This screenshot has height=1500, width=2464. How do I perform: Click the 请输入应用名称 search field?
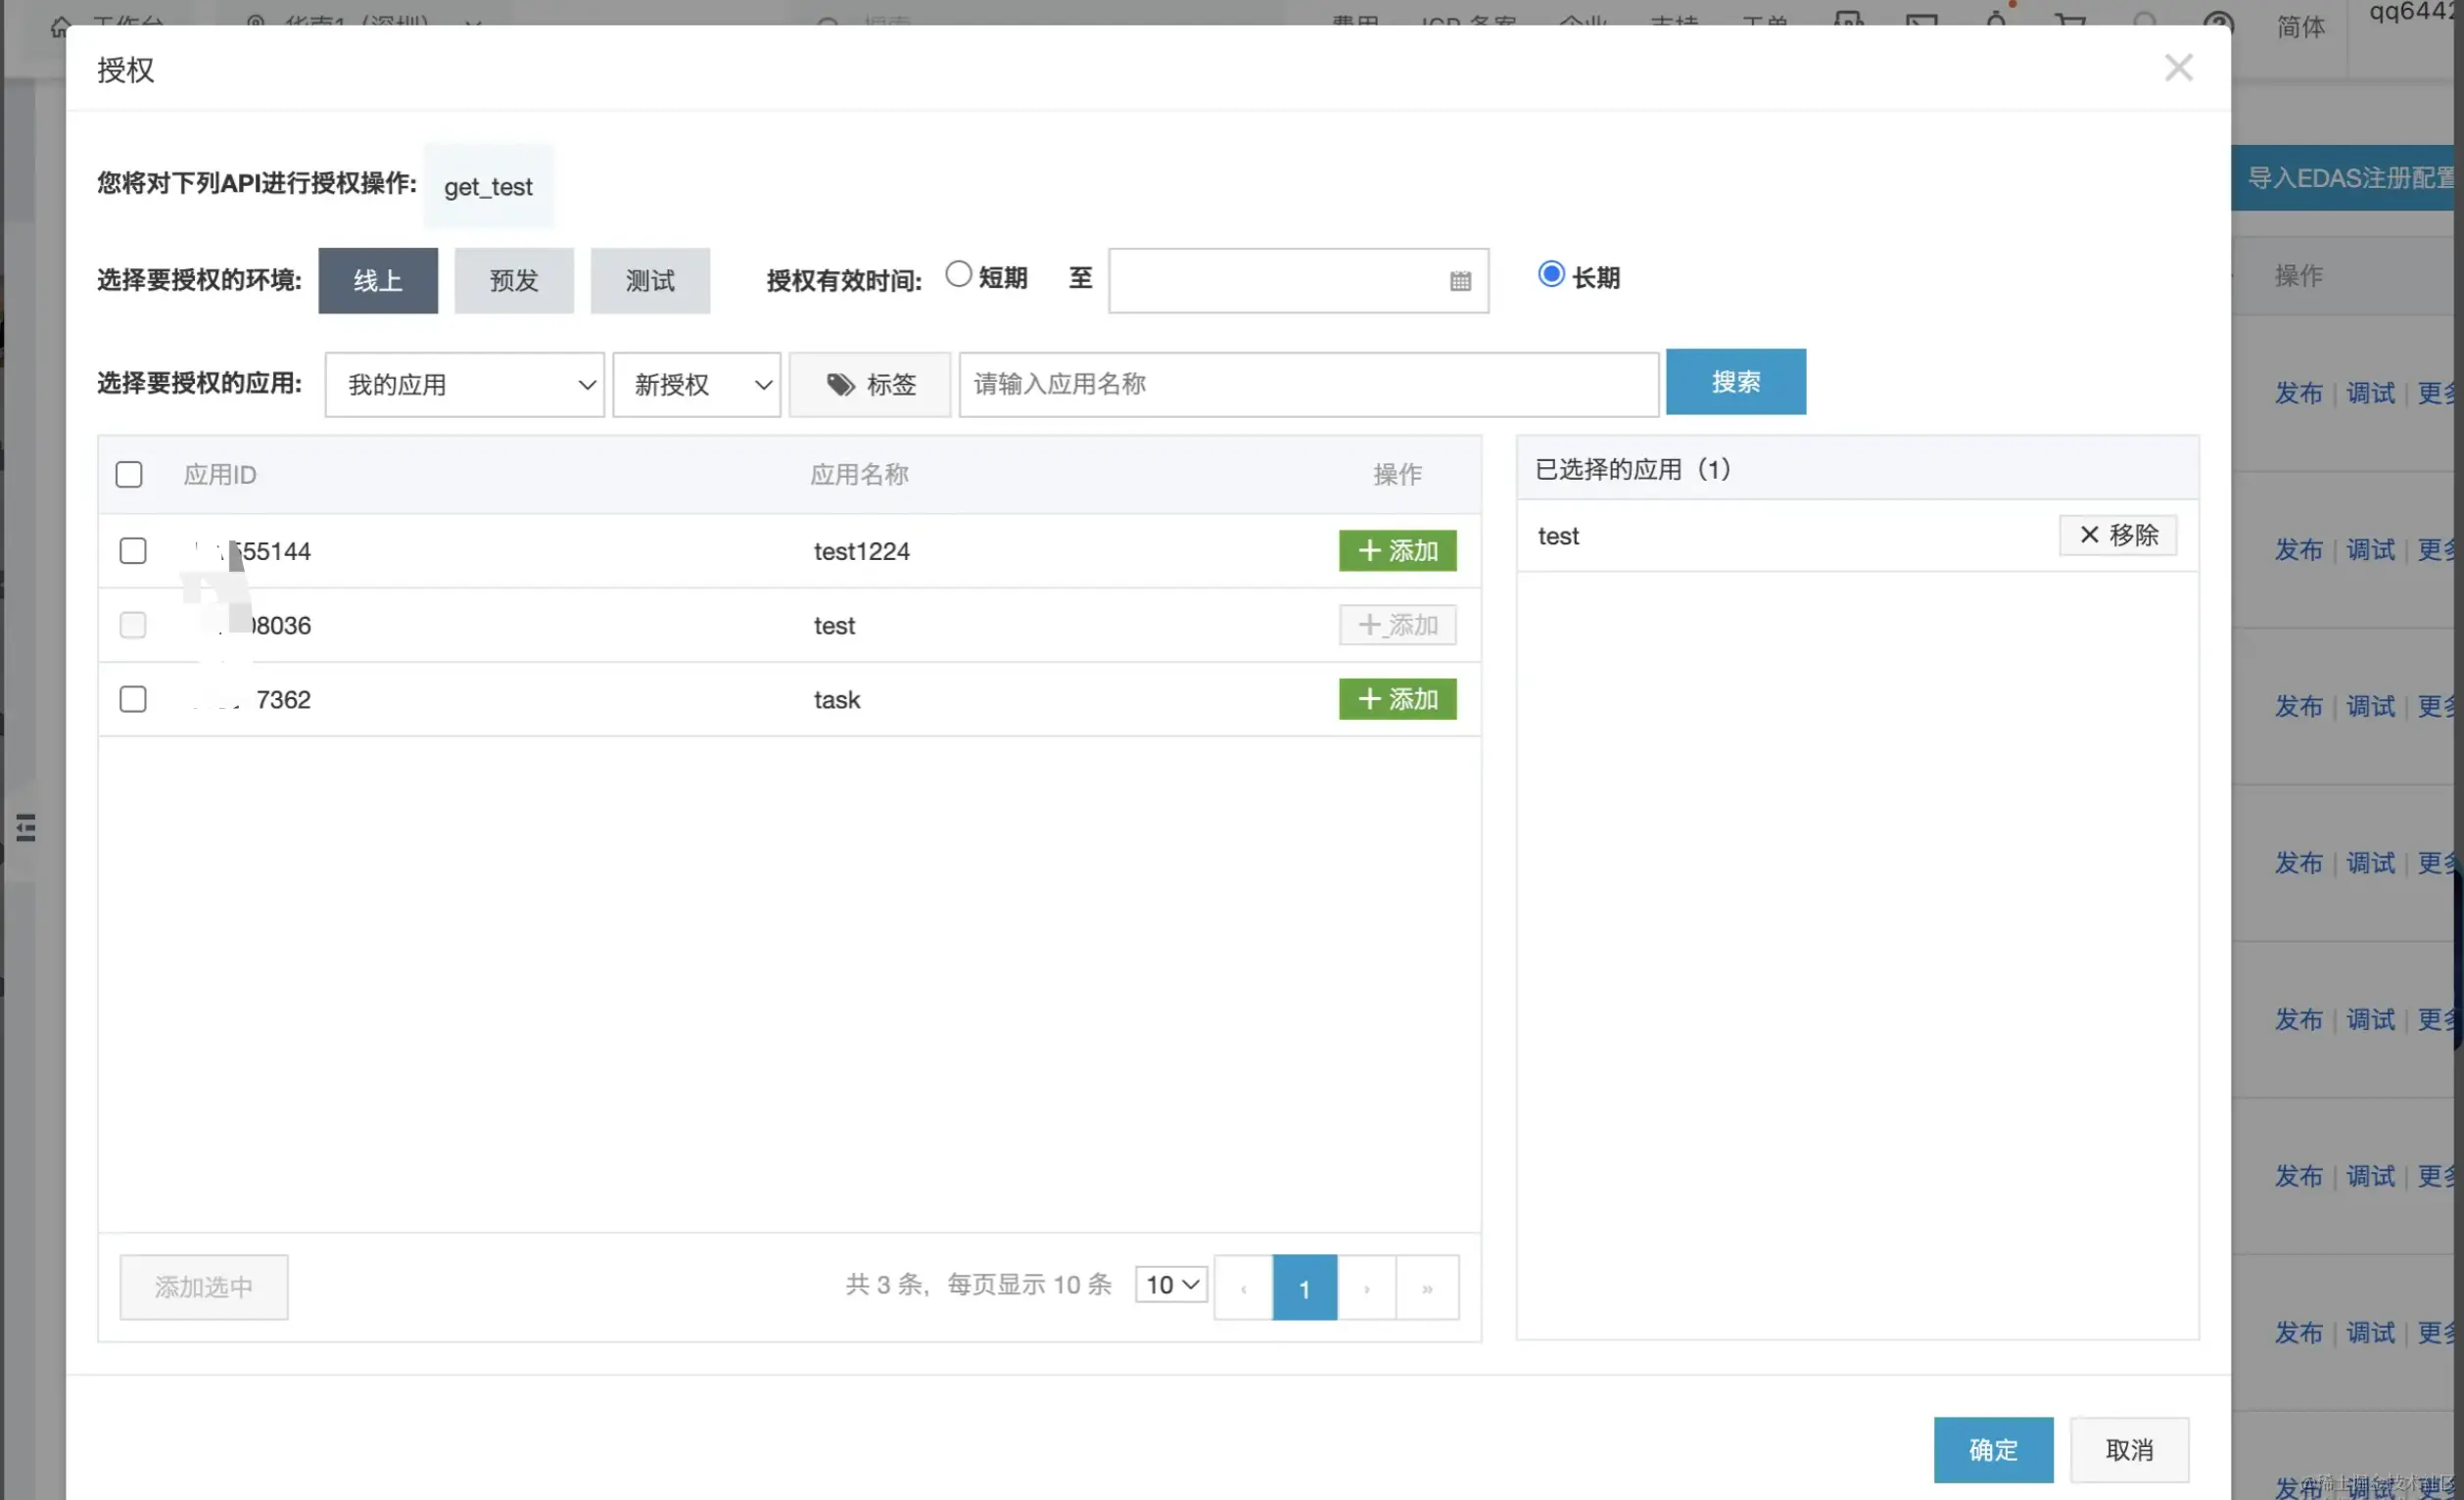[x=1308, y=384]
